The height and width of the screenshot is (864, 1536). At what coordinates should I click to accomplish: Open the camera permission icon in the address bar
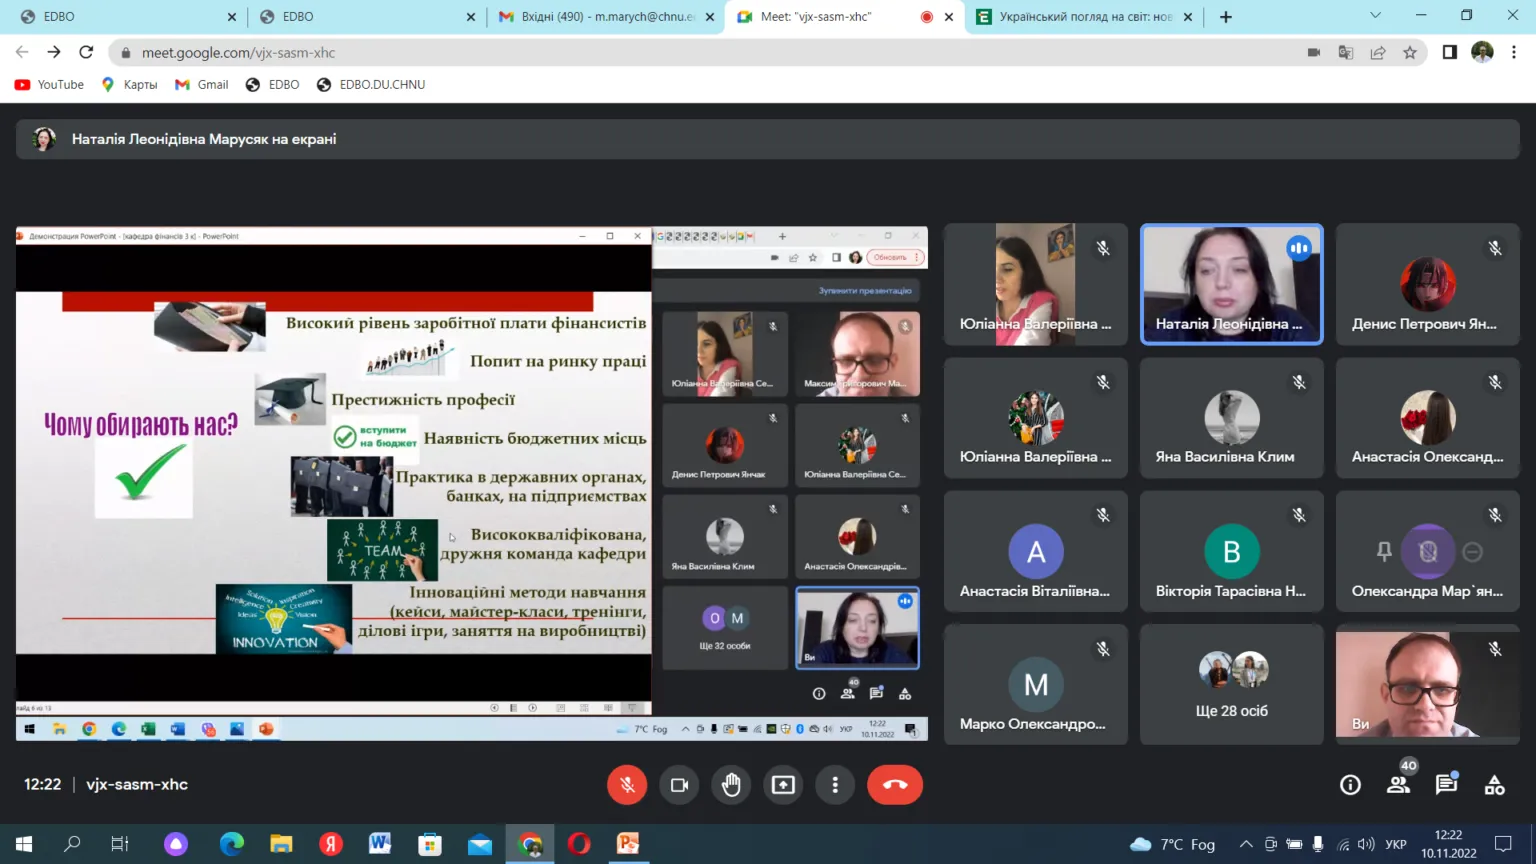(1314, 52)
